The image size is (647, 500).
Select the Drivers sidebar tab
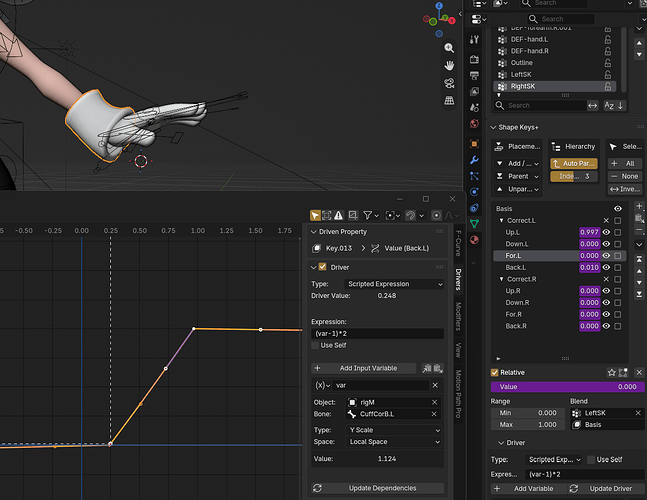pyautogui.click(x=458, y=279)
